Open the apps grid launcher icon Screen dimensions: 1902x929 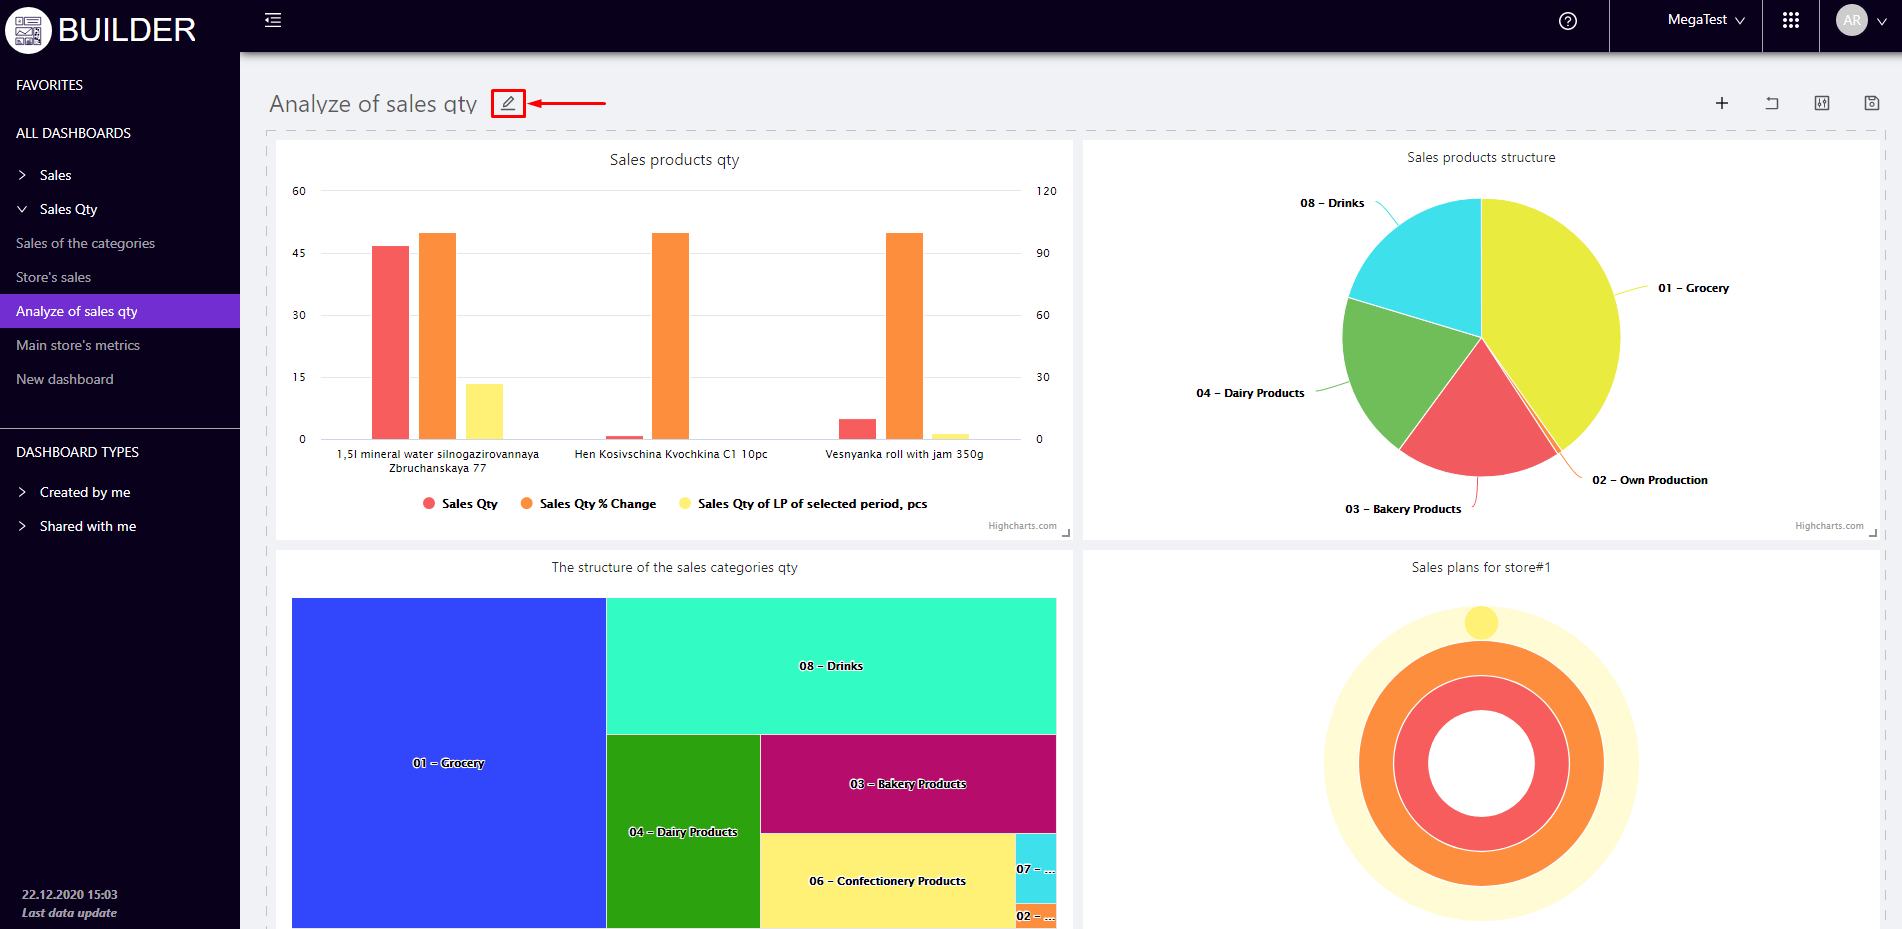pyautogui.click(x=1791, y=21)
